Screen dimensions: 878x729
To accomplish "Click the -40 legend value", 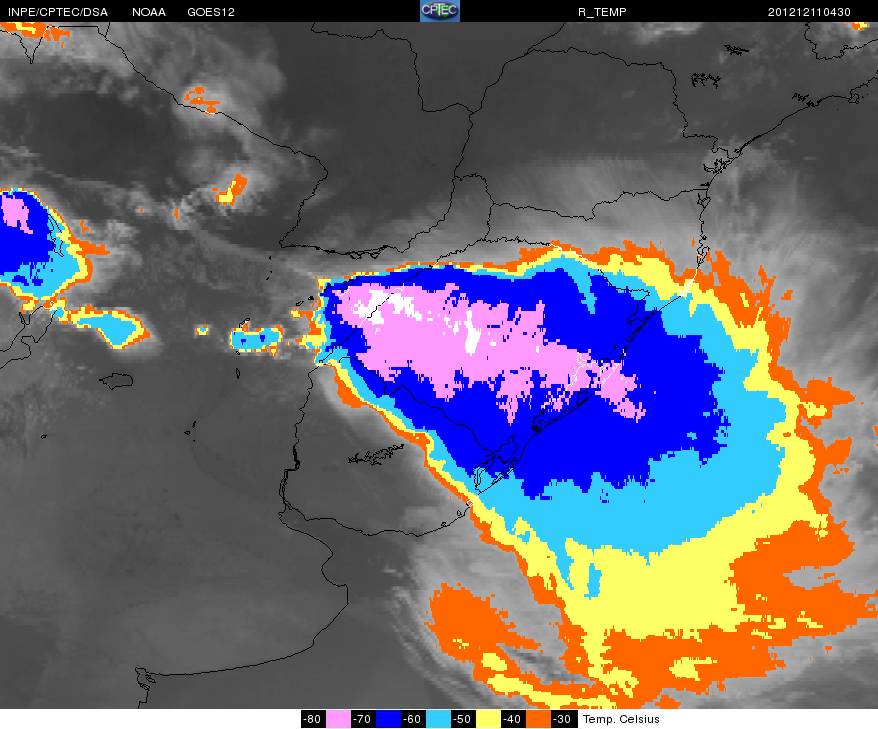I will 512,719.
